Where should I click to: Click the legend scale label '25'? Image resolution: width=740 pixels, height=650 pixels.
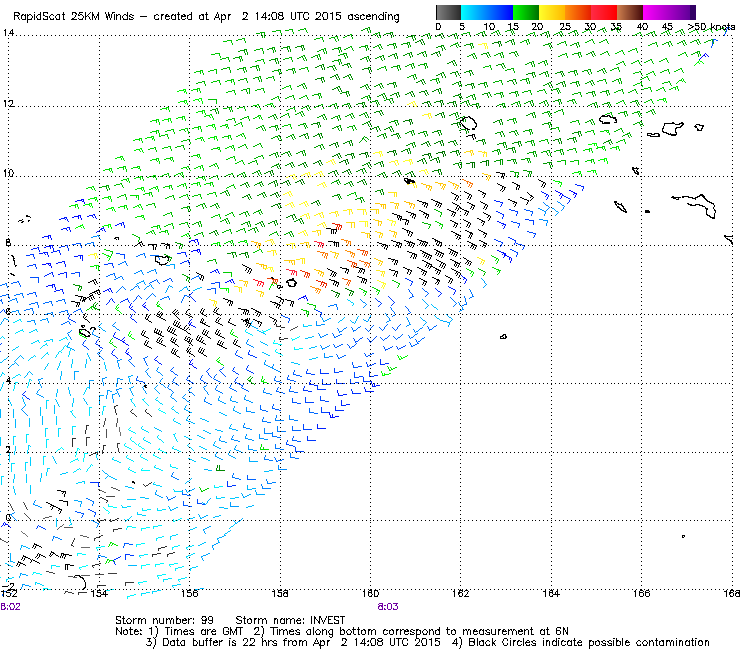pos(565,27)
